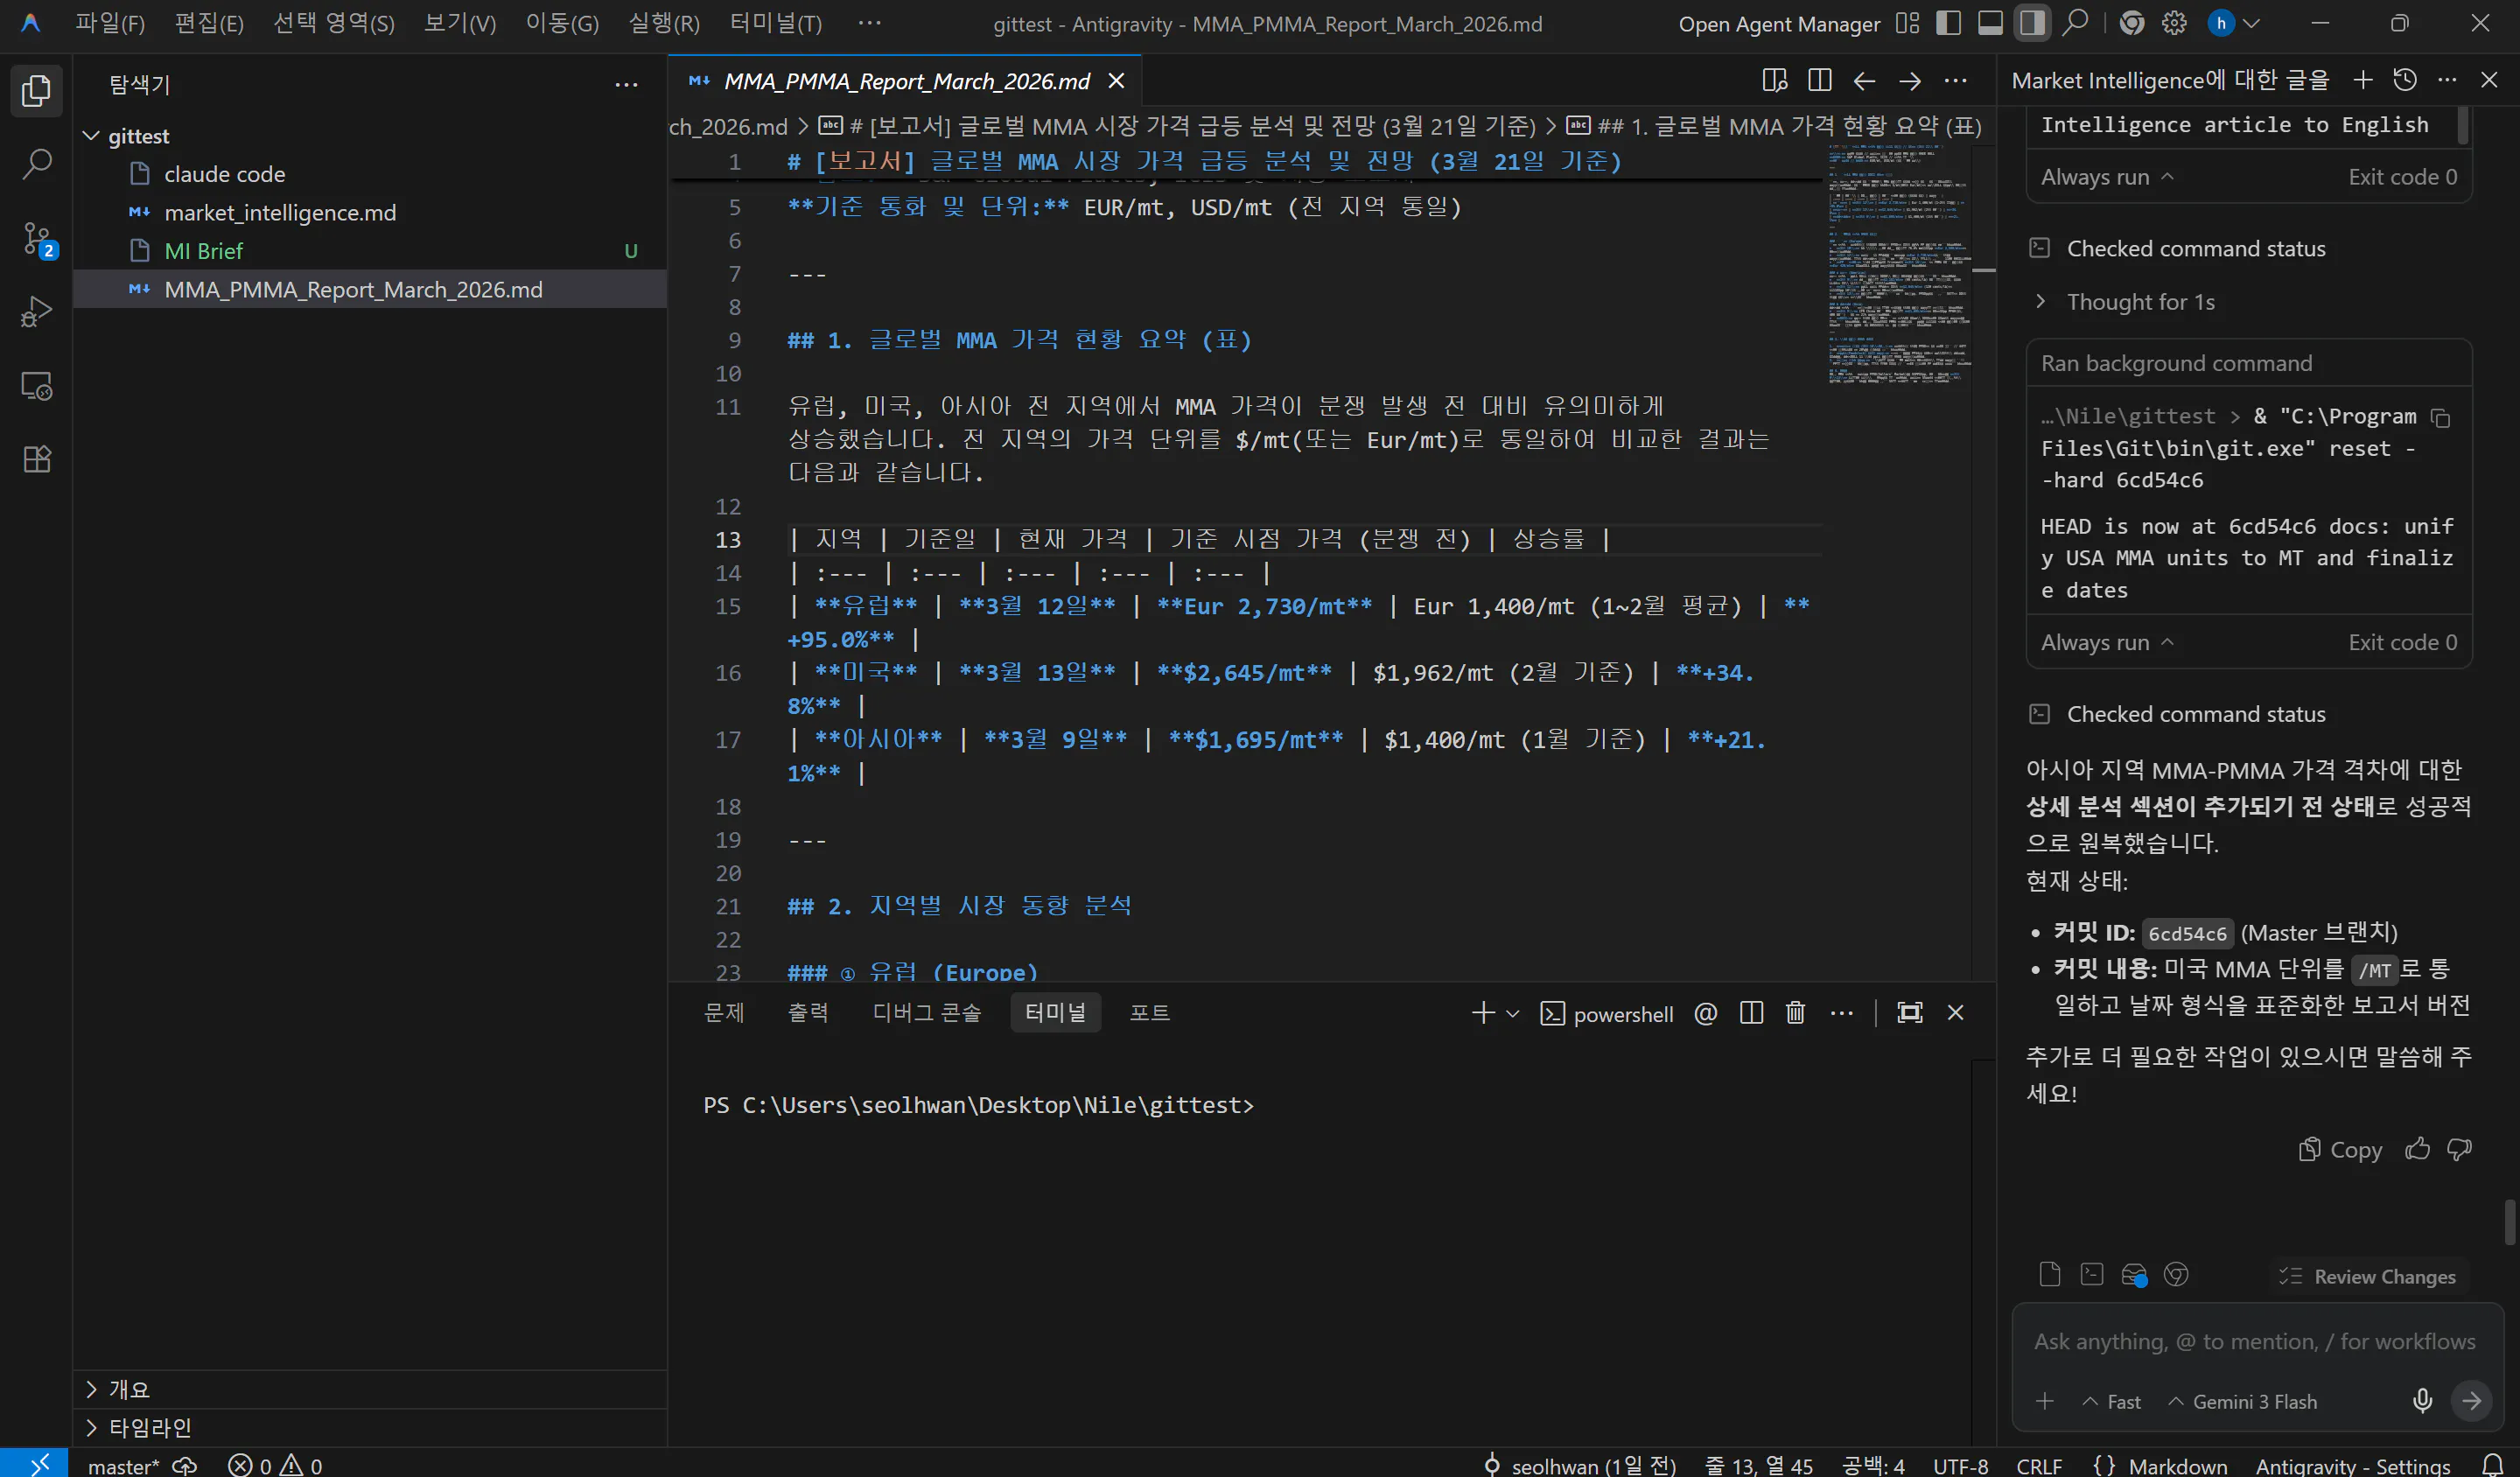2520x1477 pixels.
Task: Open the Extensions view
Action: click(x=36, y=459)
